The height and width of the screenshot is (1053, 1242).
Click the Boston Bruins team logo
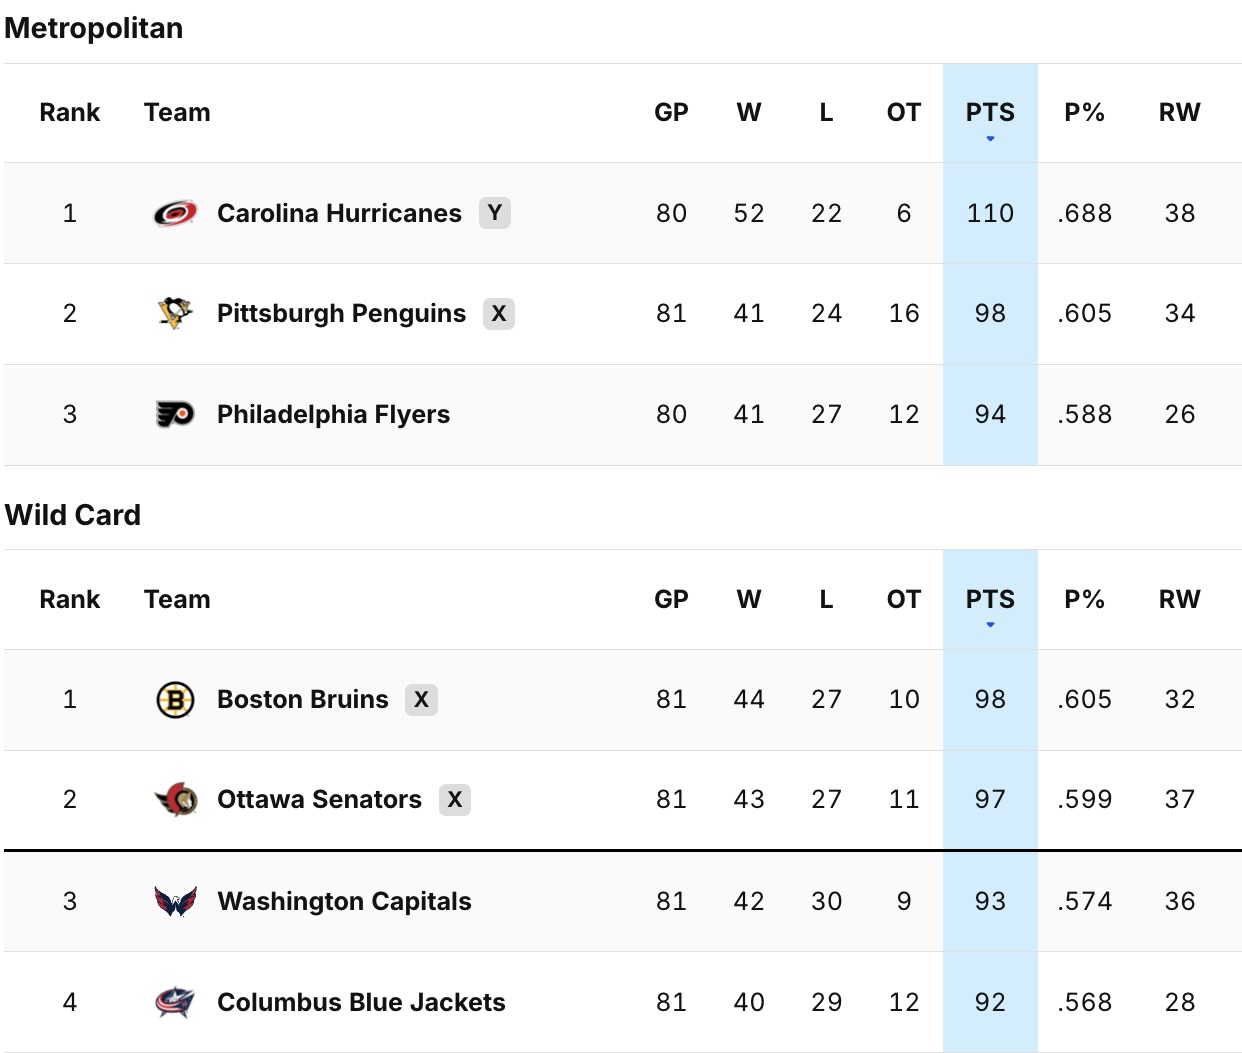(x=175, y=699)
